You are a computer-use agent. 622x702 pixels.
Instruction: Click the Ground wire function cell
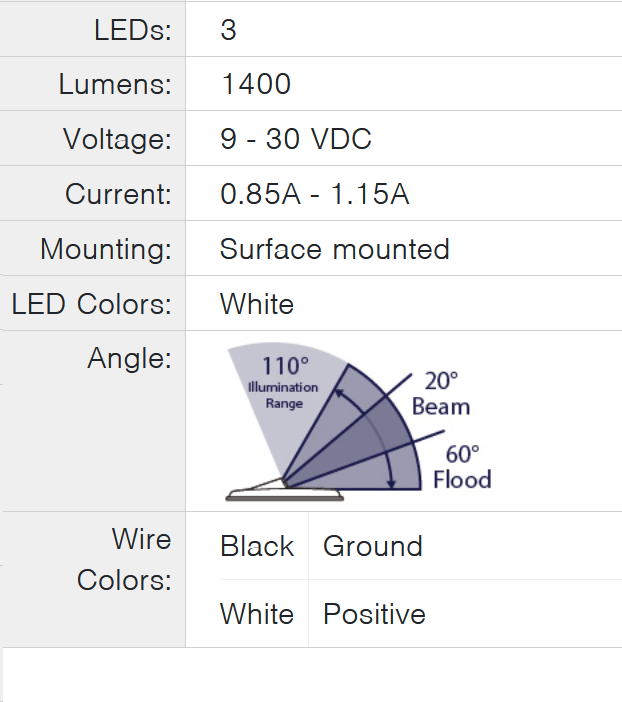click(x=373, y=546)
